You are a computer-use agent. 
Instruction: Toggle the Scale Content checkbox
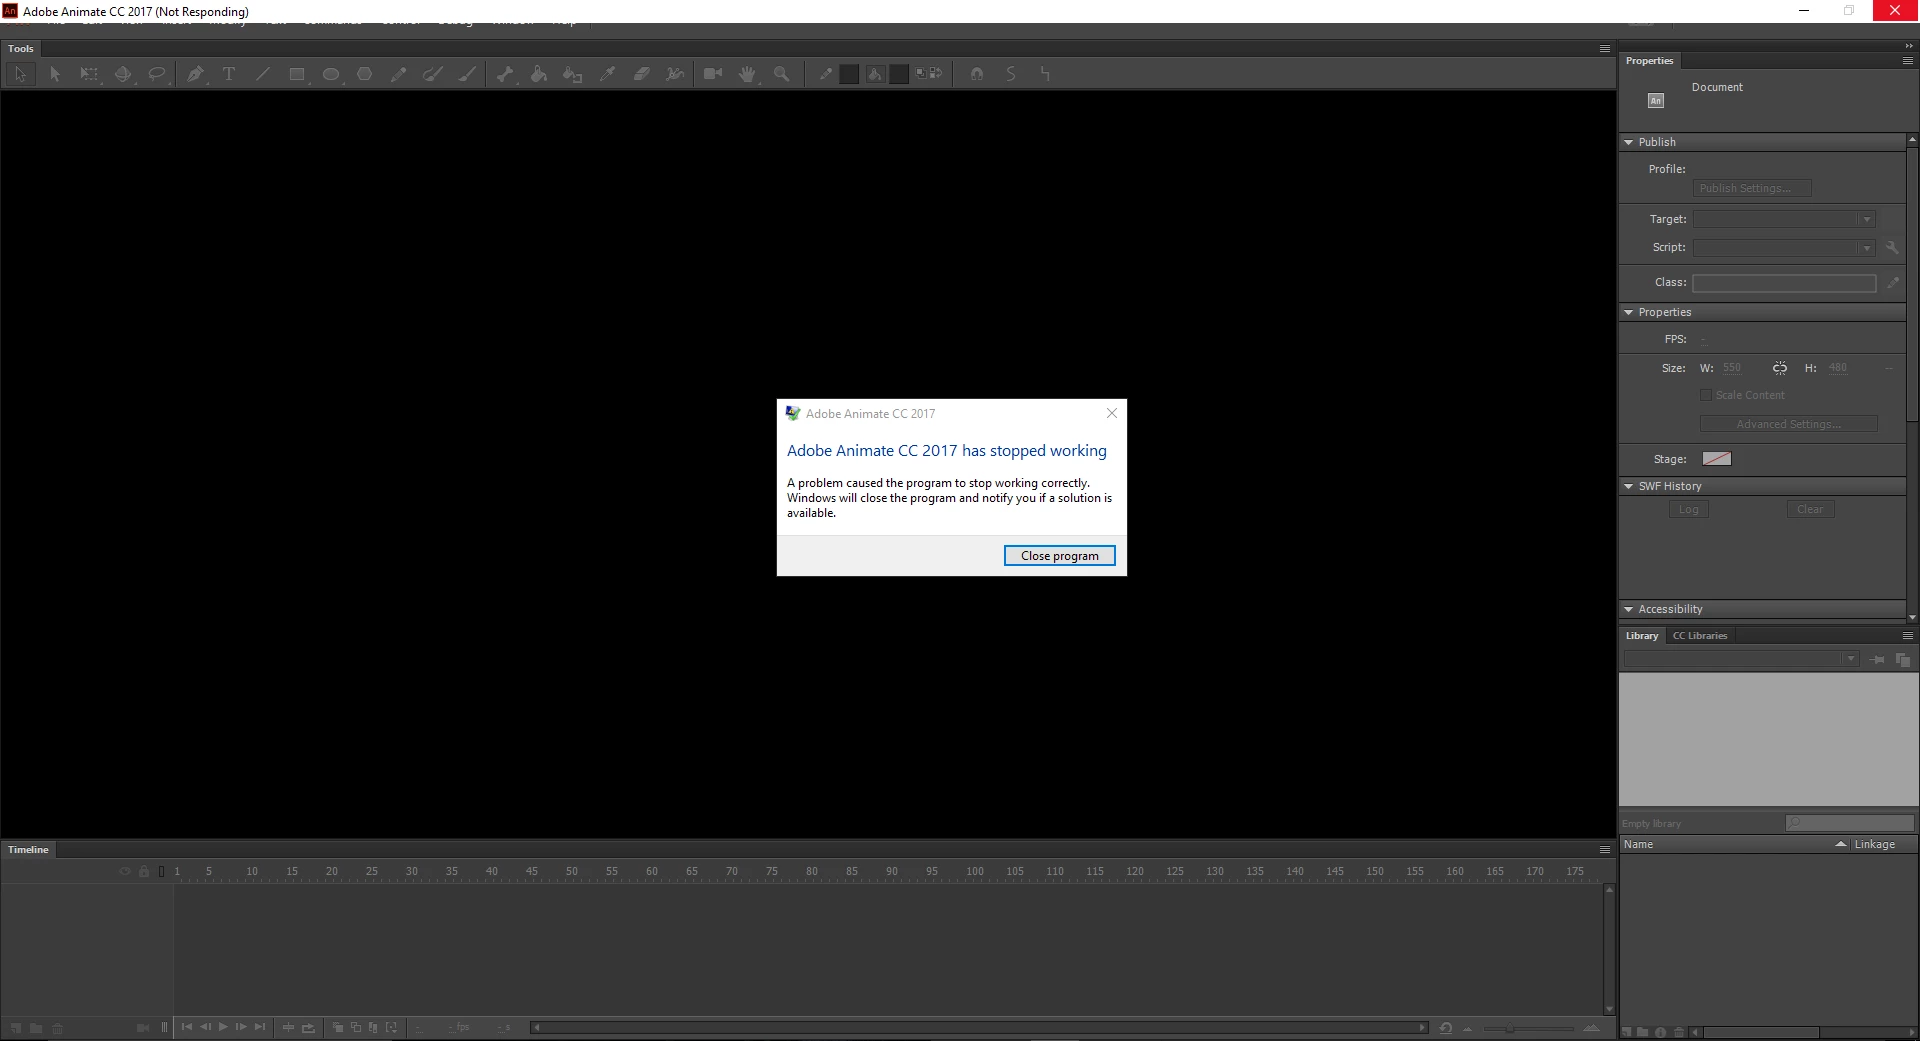pos(1706,395)
